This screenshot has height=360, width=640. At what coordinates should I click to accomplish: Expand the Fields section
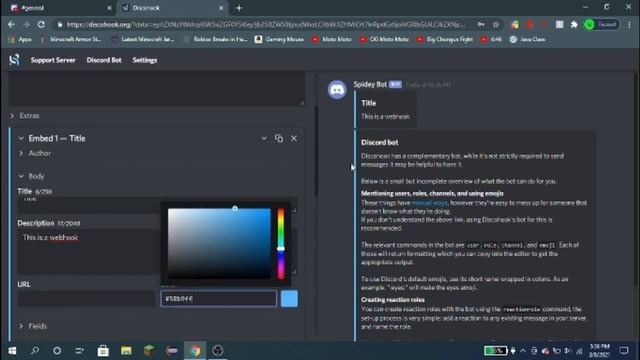[33, 326]
